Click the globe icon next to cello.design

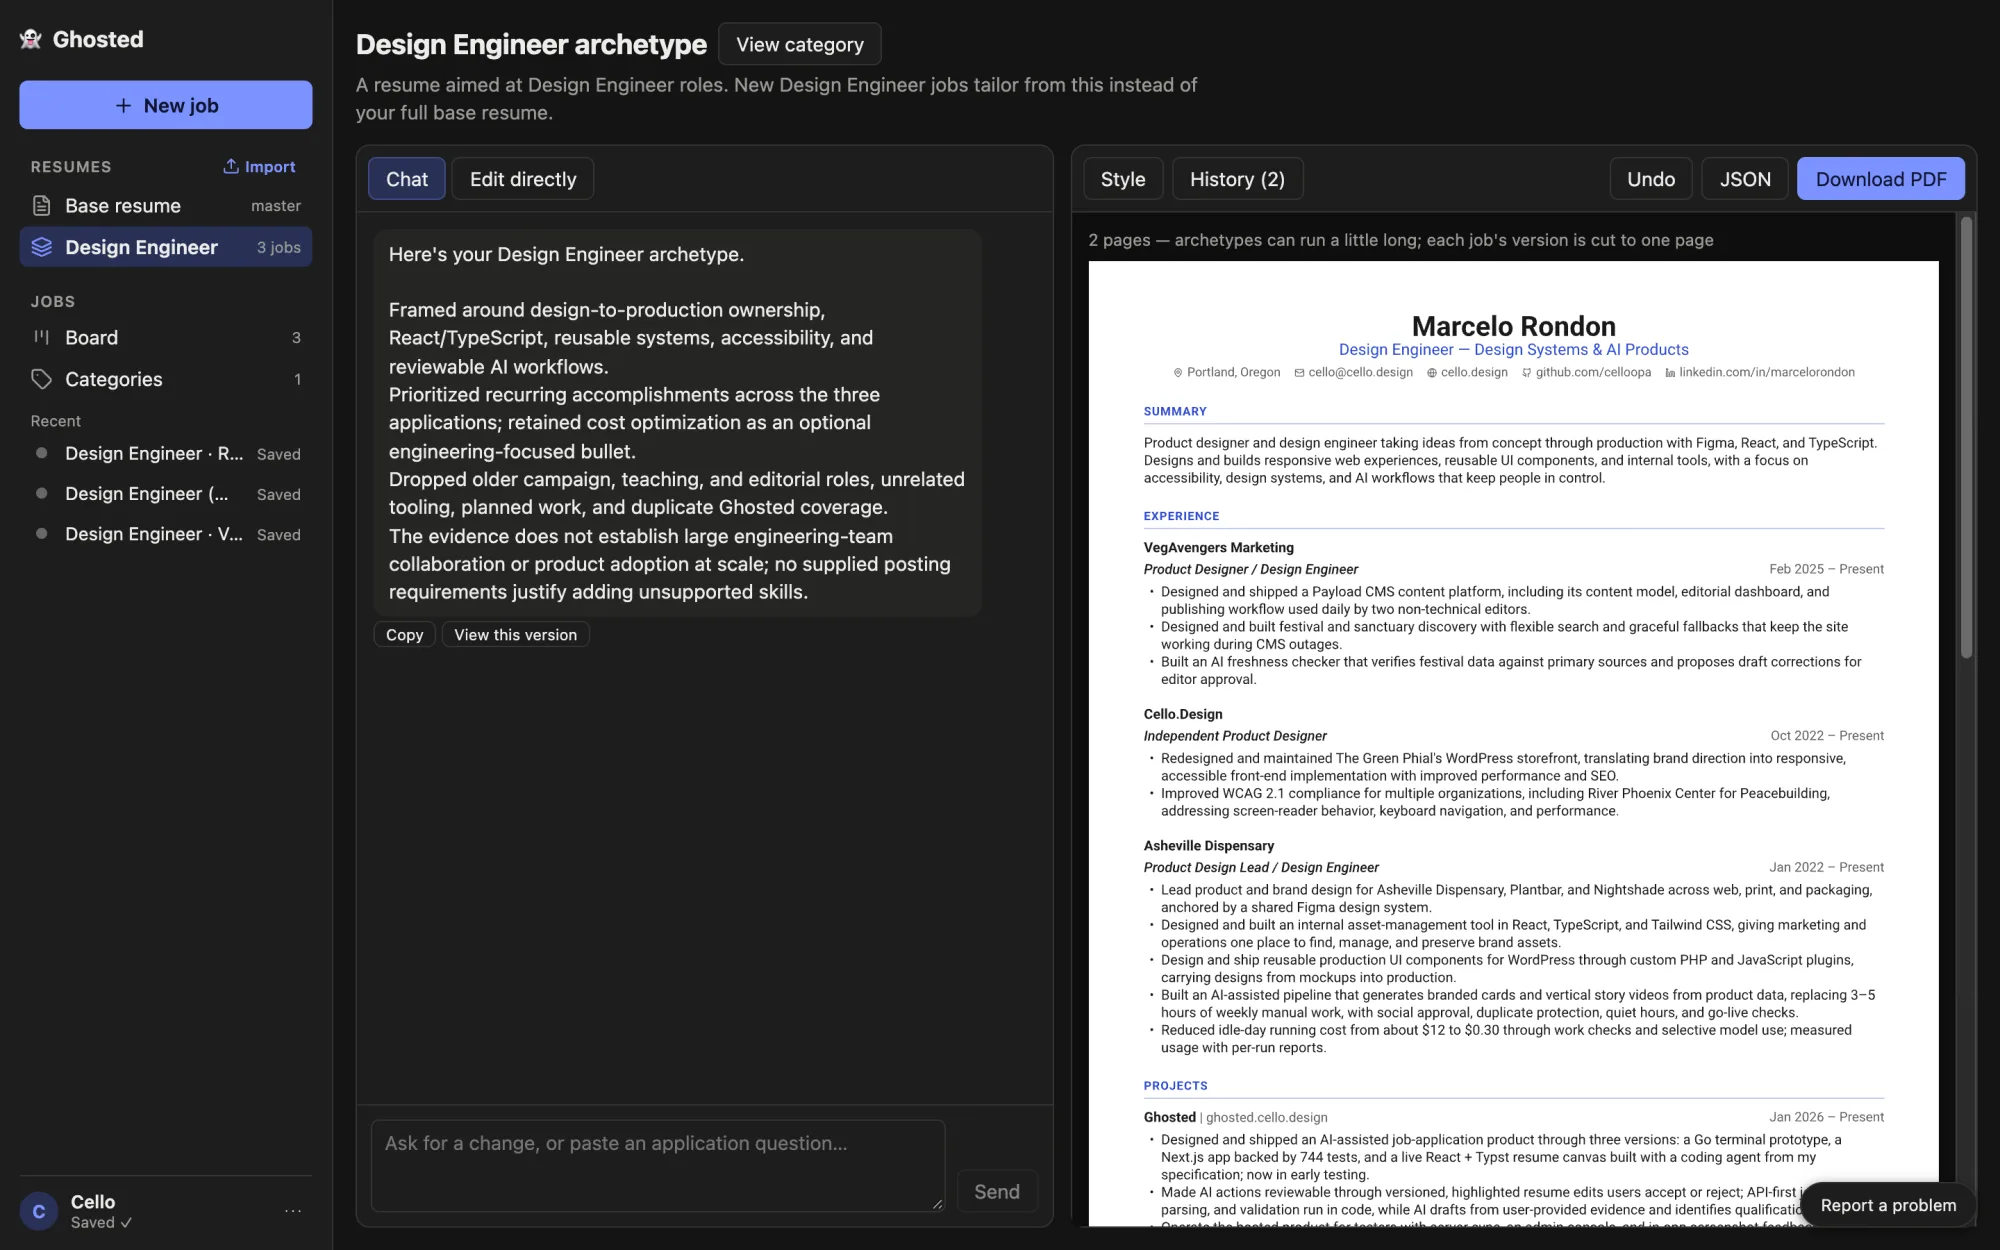tap(1432, 373)
